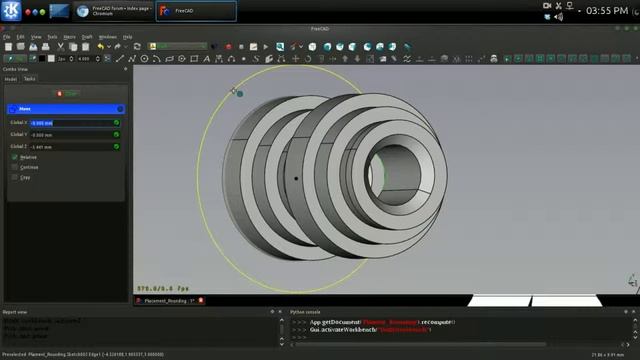640x360 pixels.
Task: Adjust the font size spinner arrows
Action: [x=98, y=59]
